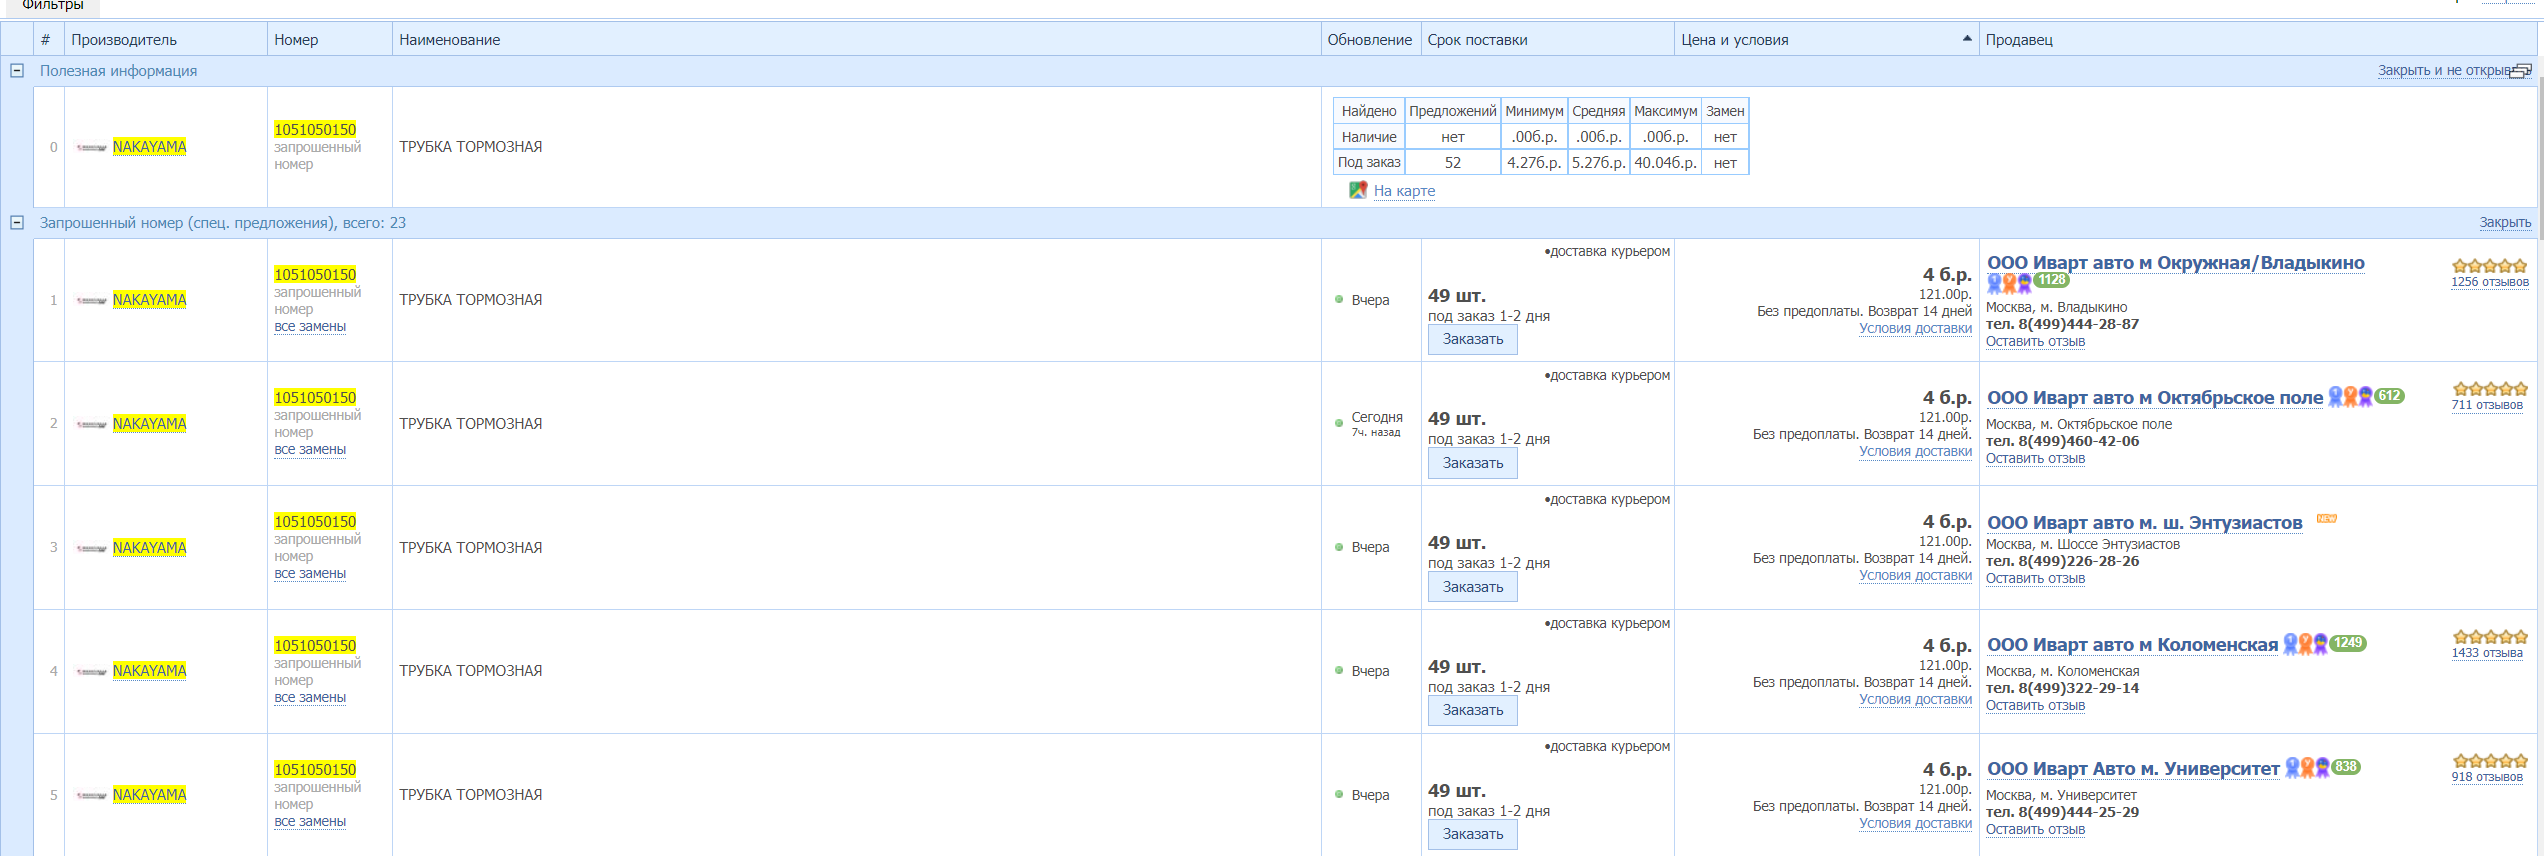Sort by the "Наименование" column header
The image size is (2544, 856).
tap(857, 39)
